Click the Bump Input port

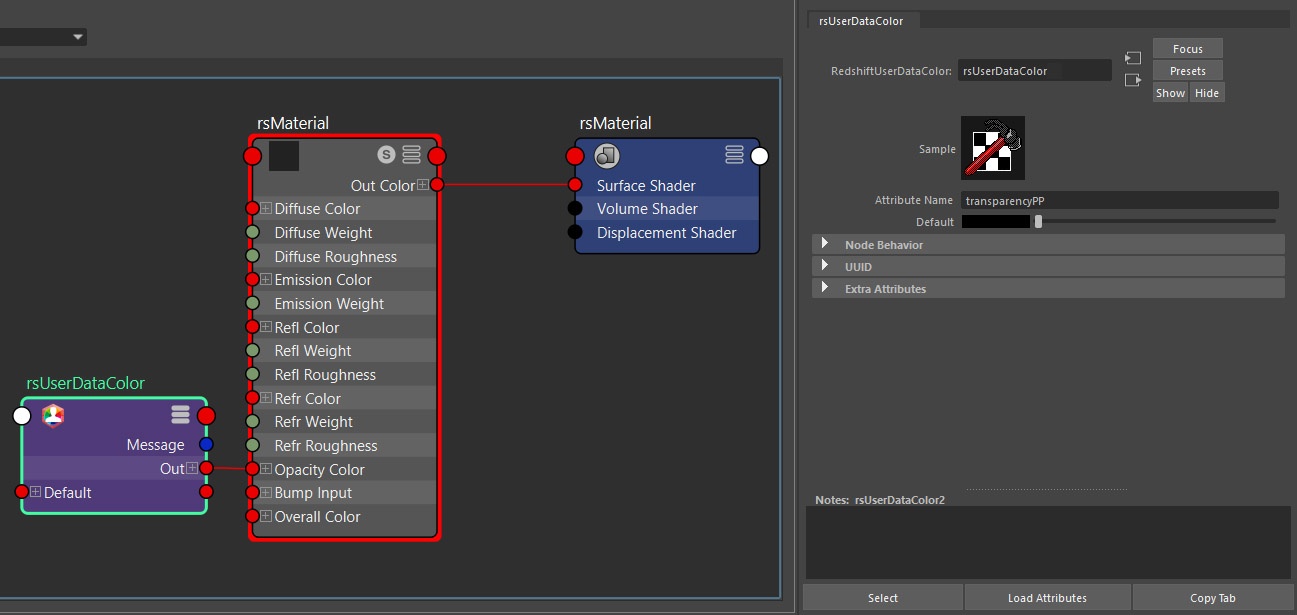(253, 492)
